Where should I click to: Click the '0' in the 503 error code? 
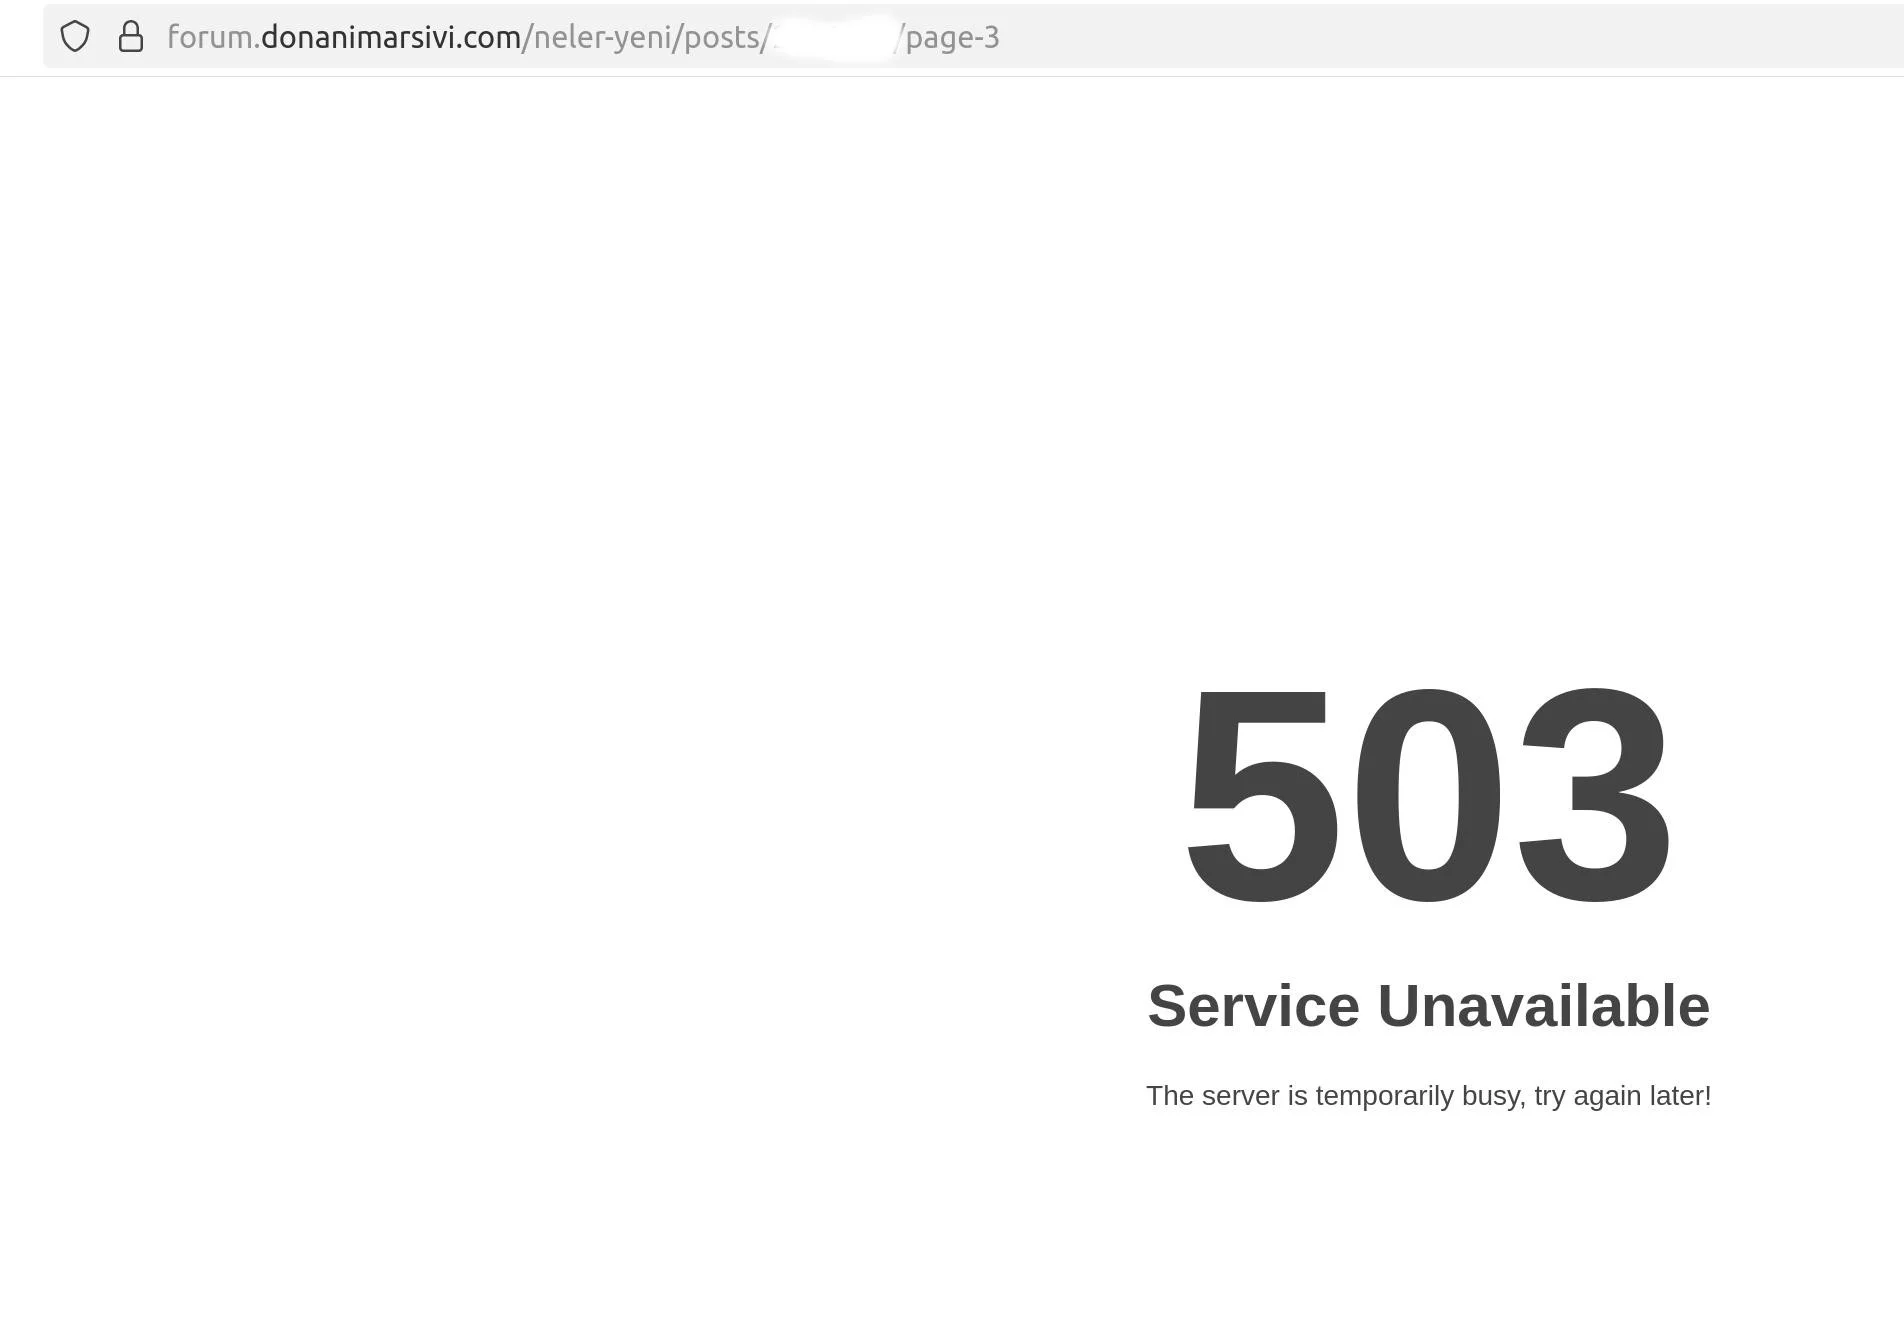click(x=1428, y=795)
